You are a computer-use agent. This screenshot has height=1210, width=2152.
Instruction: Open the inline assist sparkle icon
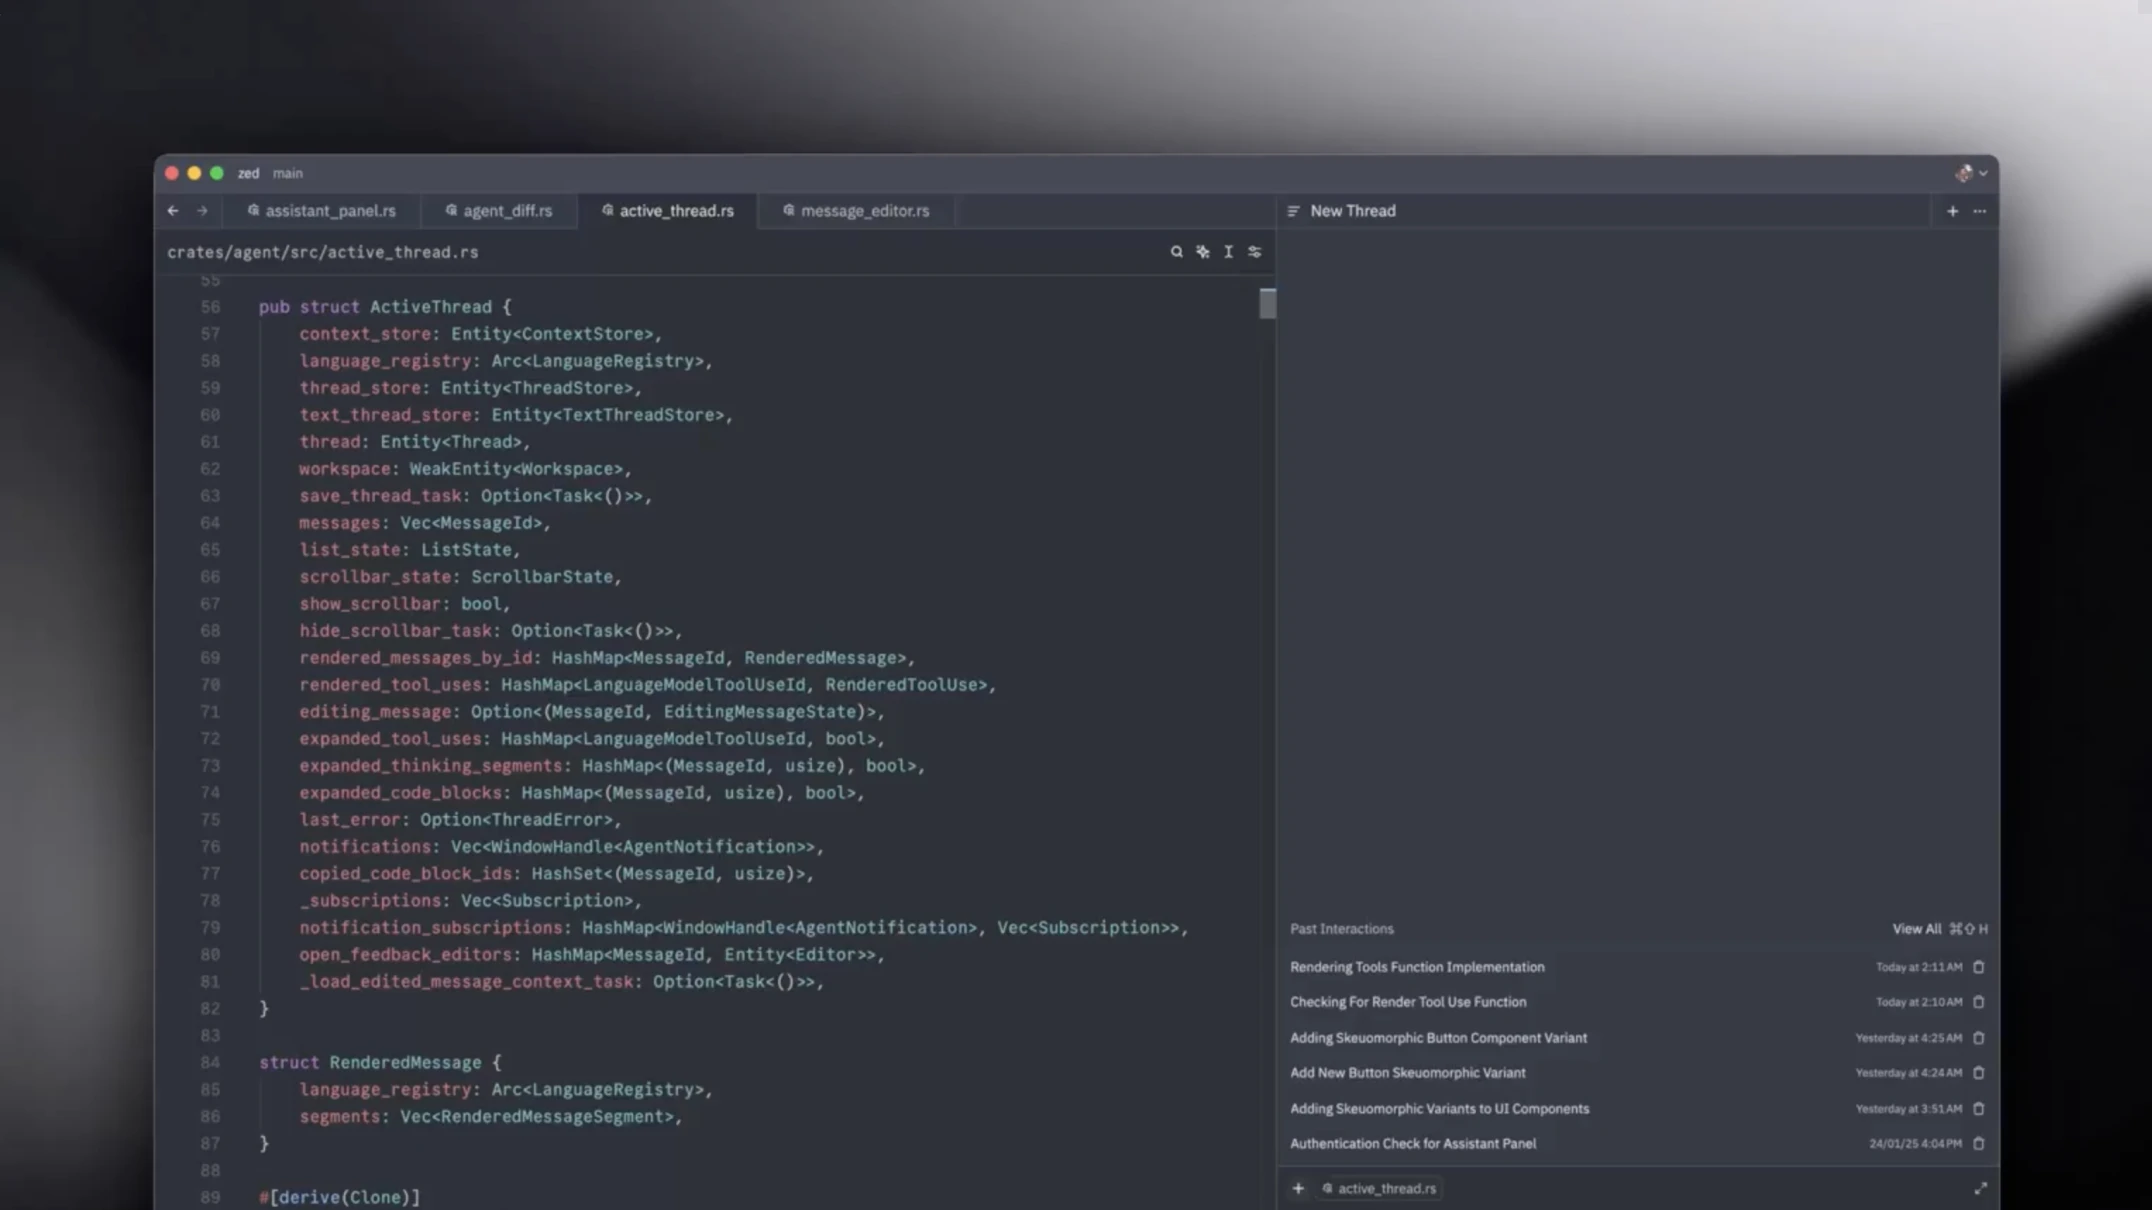(x=1202, y=252)
